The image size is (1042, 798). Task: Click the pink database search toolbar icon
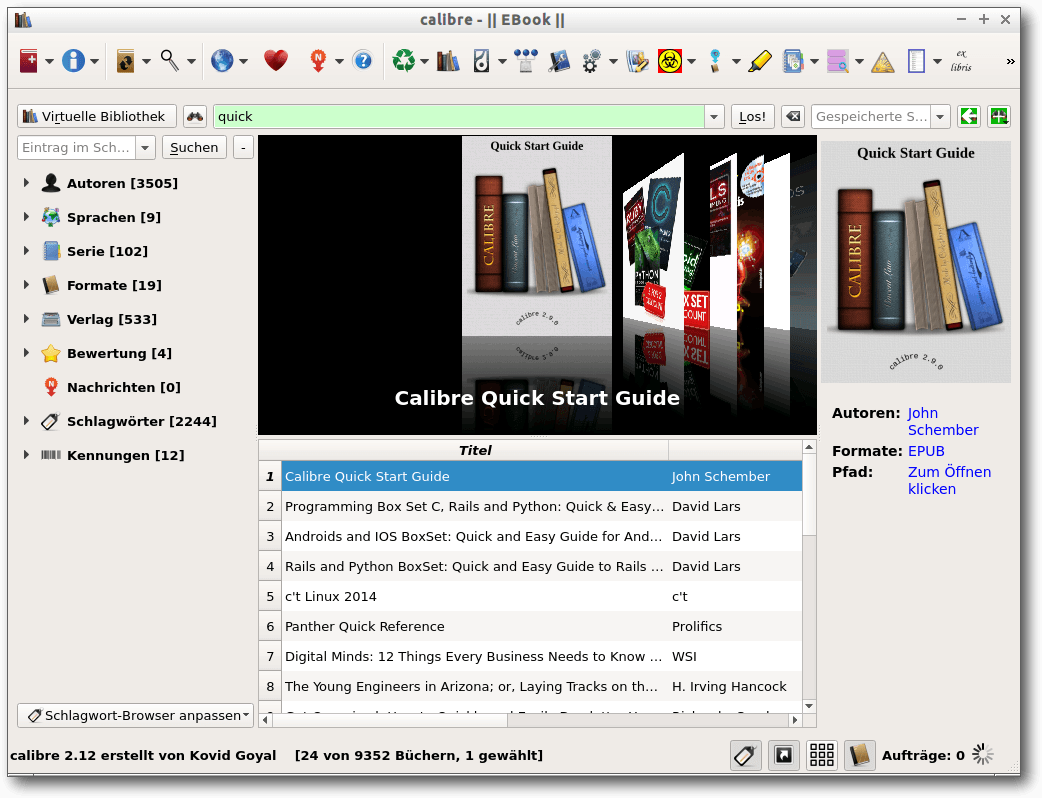837,61
